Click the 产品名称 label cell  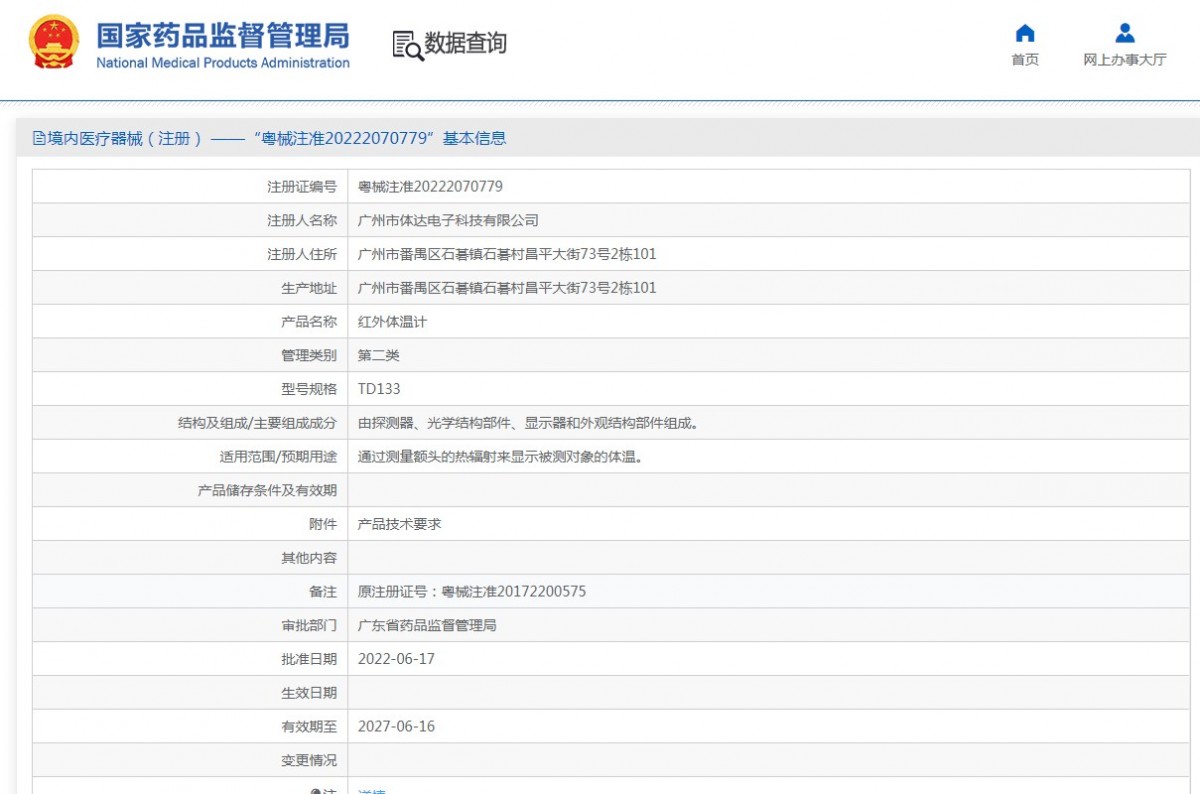pyautogui.click(x=190, y=322)
